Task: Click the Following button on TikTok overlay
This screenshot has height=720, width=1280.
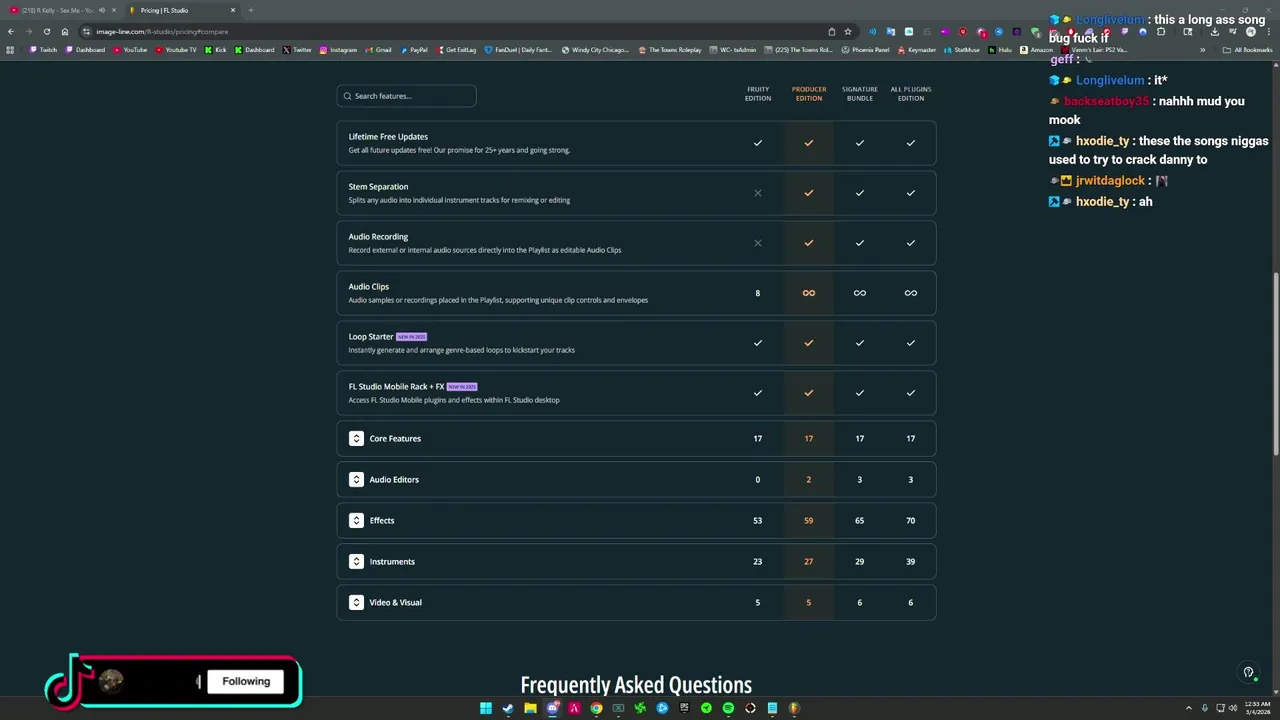Action: click(246, 682)
